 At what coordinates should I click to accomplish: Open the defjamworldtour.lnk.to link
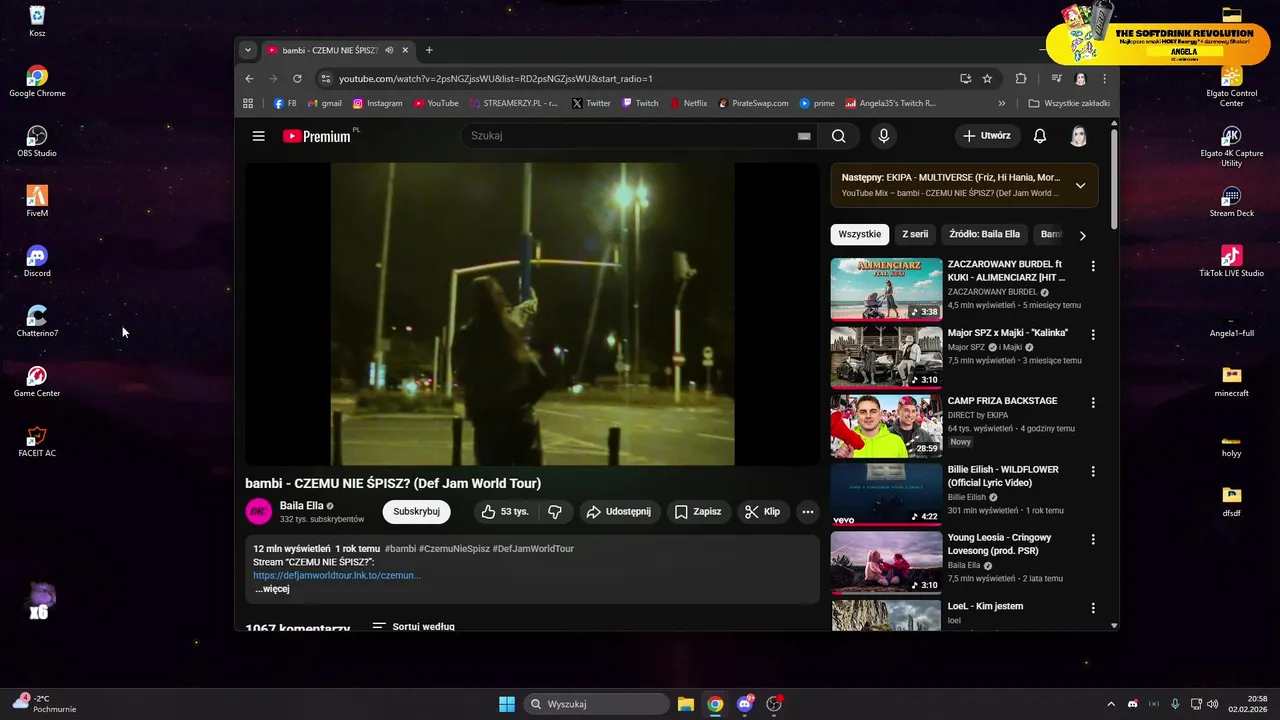337,576
